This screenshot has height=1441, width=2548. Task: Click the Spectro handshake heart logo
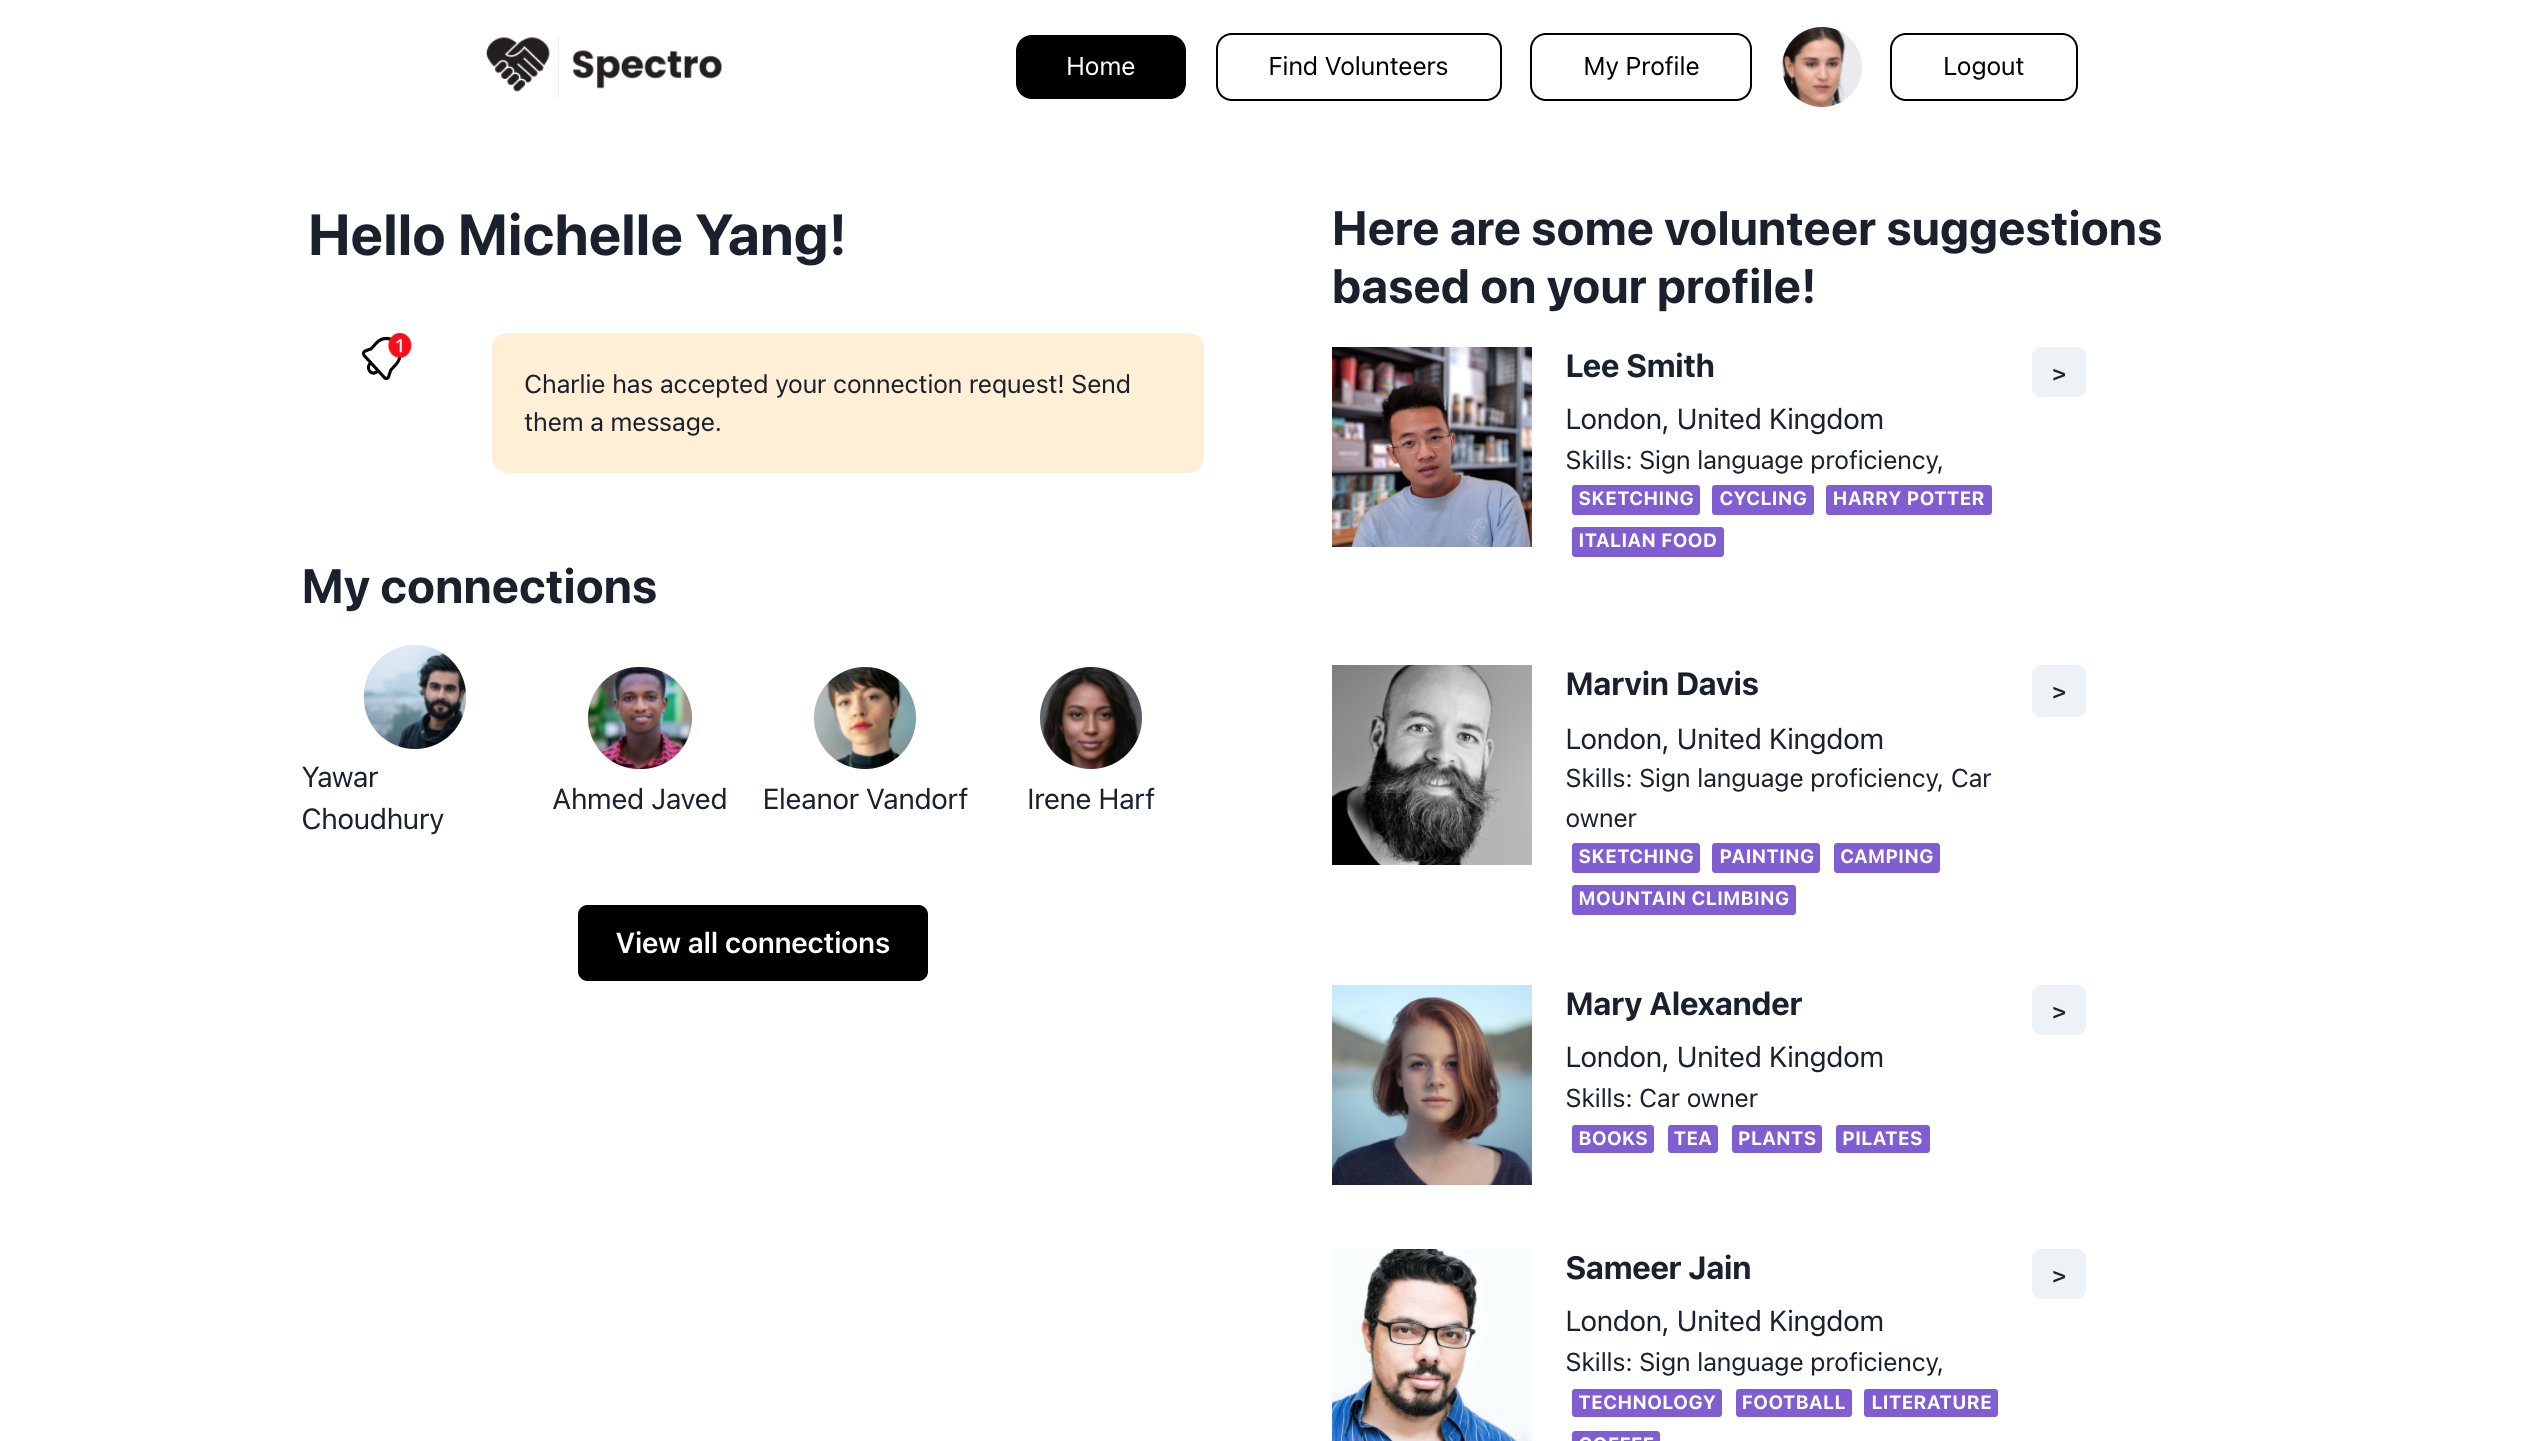(x=517, y=65)
